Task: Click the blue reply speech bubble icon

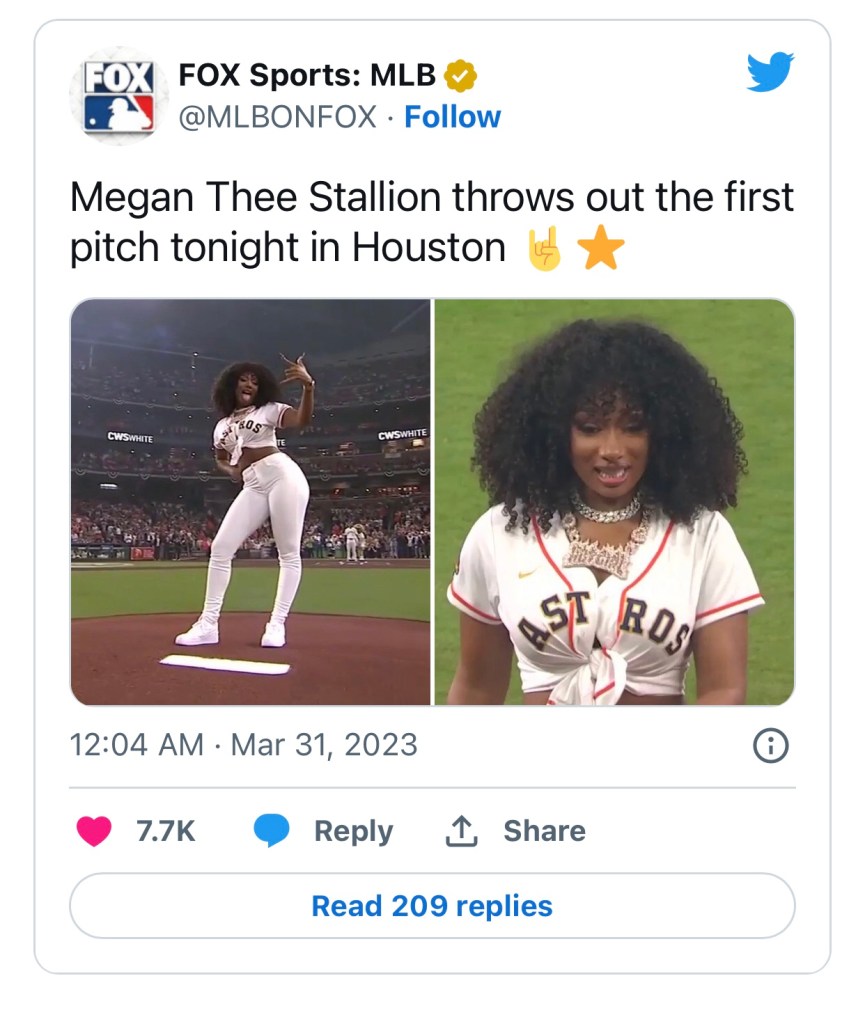Action: tap(271, 831)
